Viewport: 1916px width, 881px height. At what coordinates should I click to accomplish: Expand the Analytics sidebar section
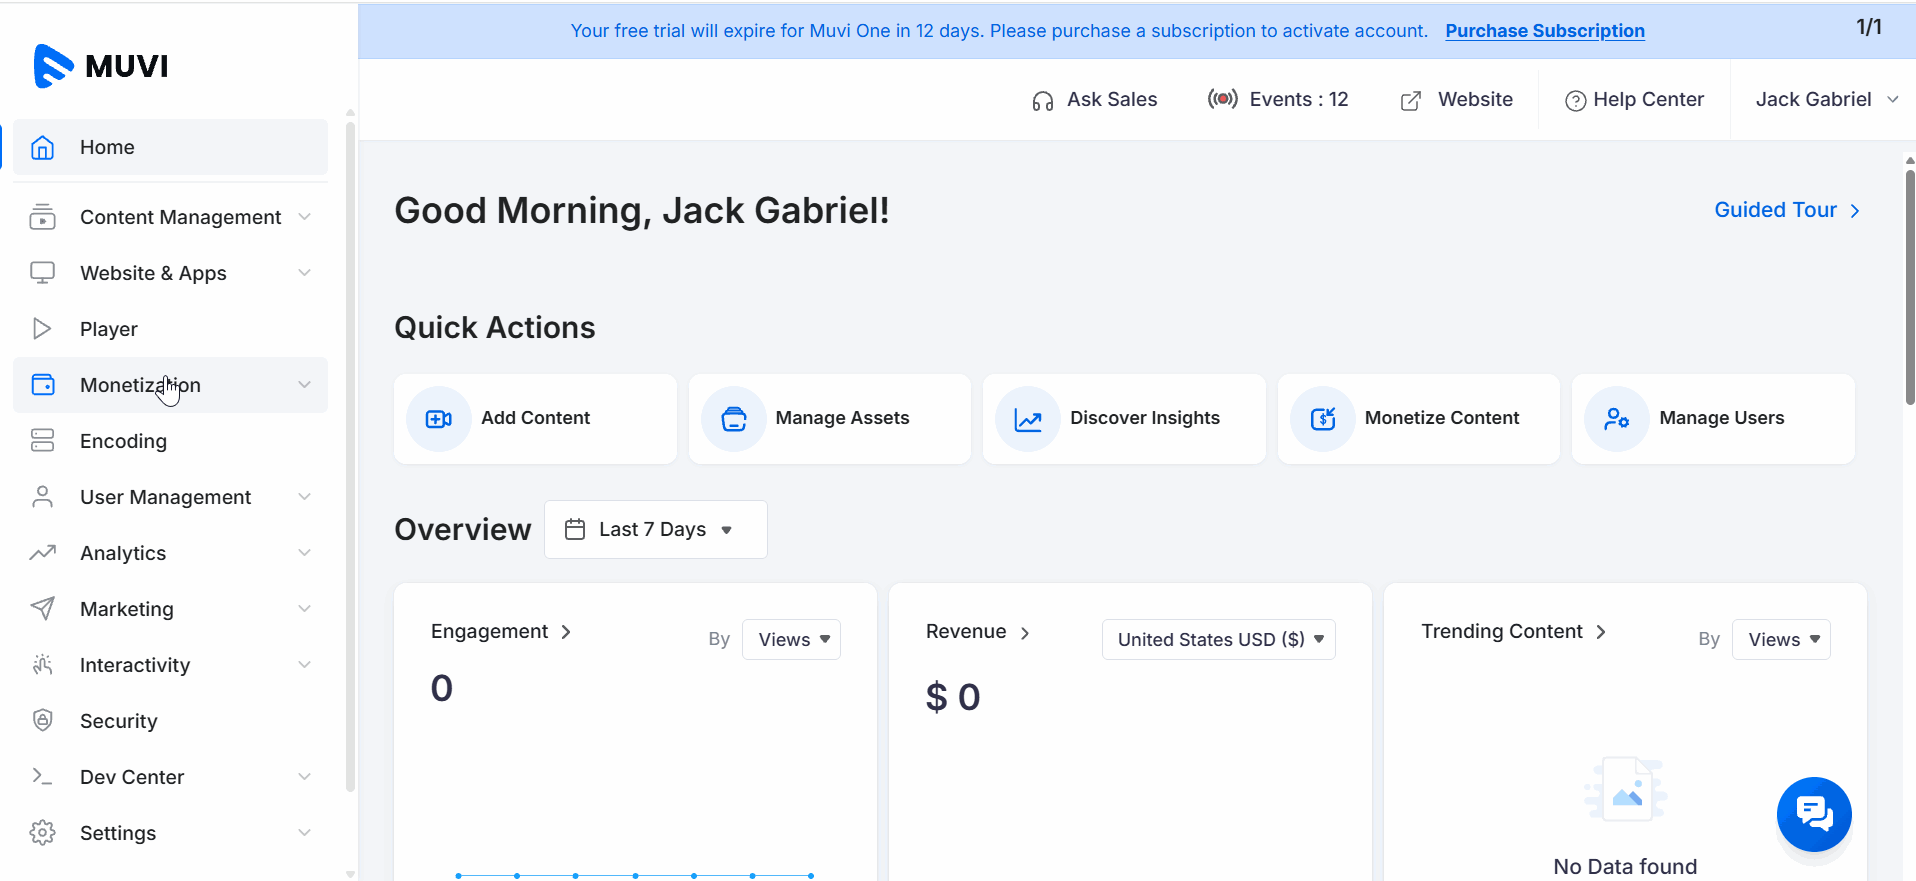point(170,553)
